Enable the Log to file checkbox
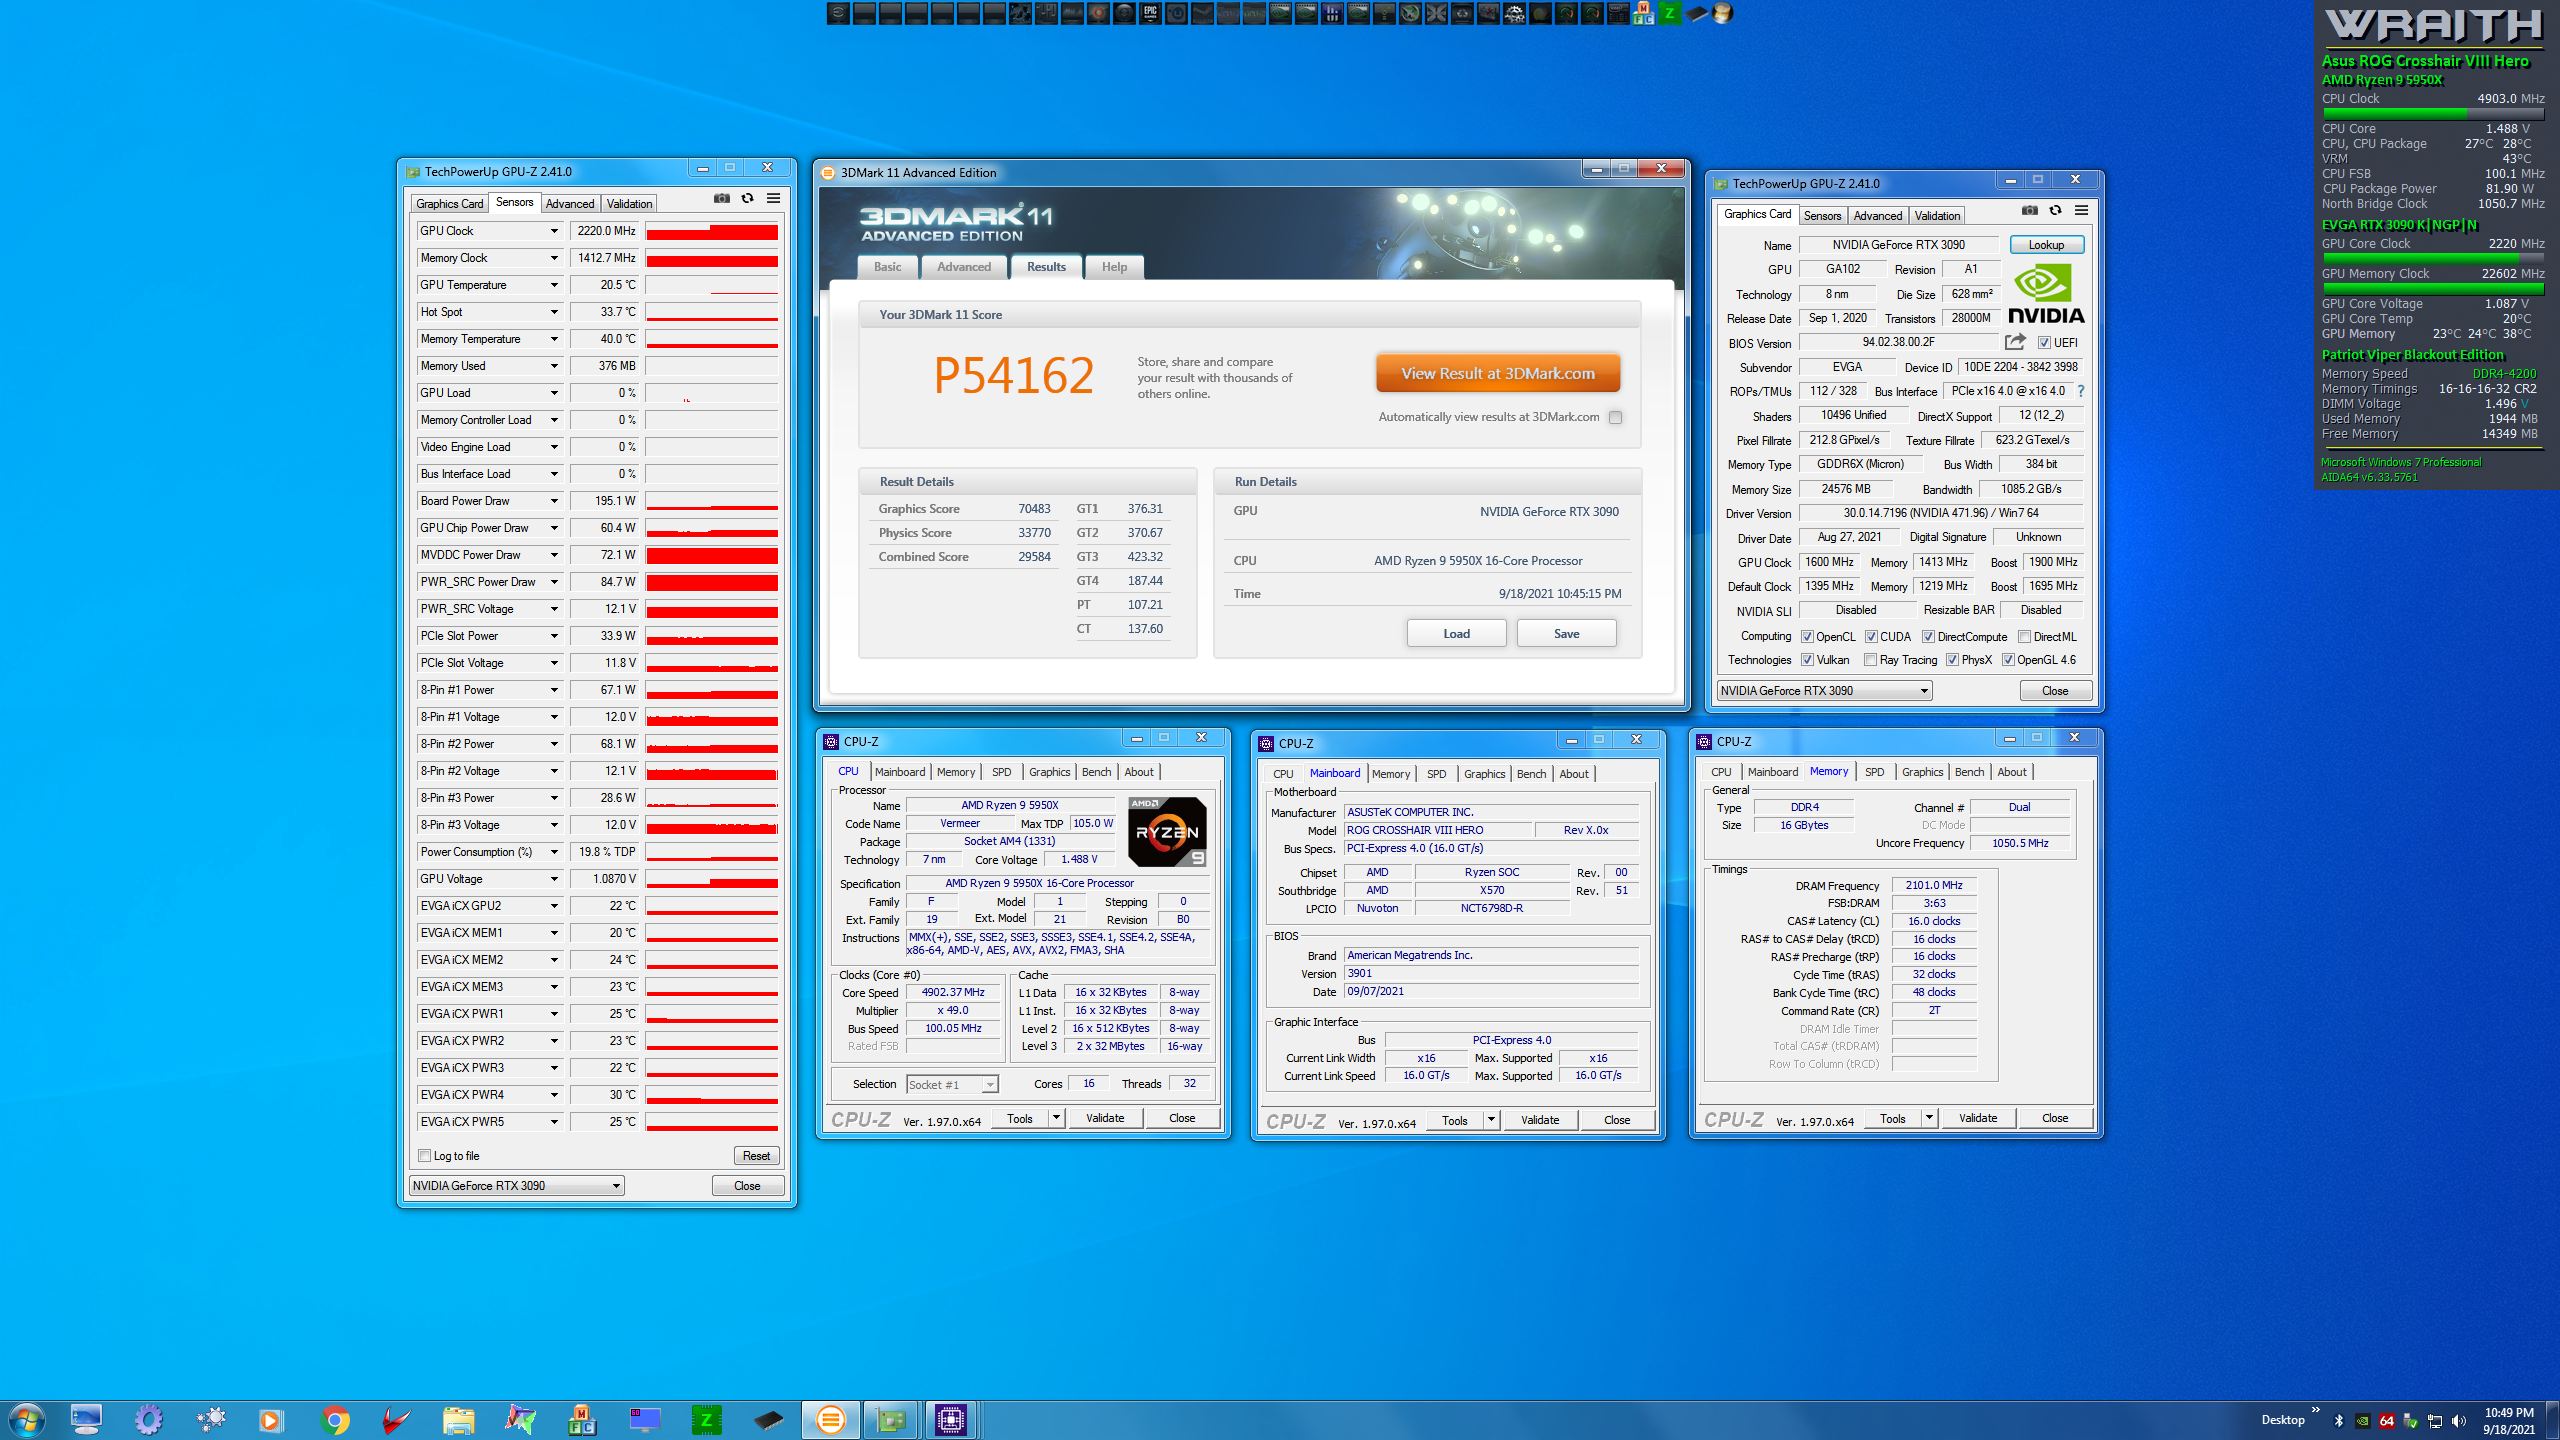Viewport: 2560px width, 1440px height. (x=425, y=1156)
